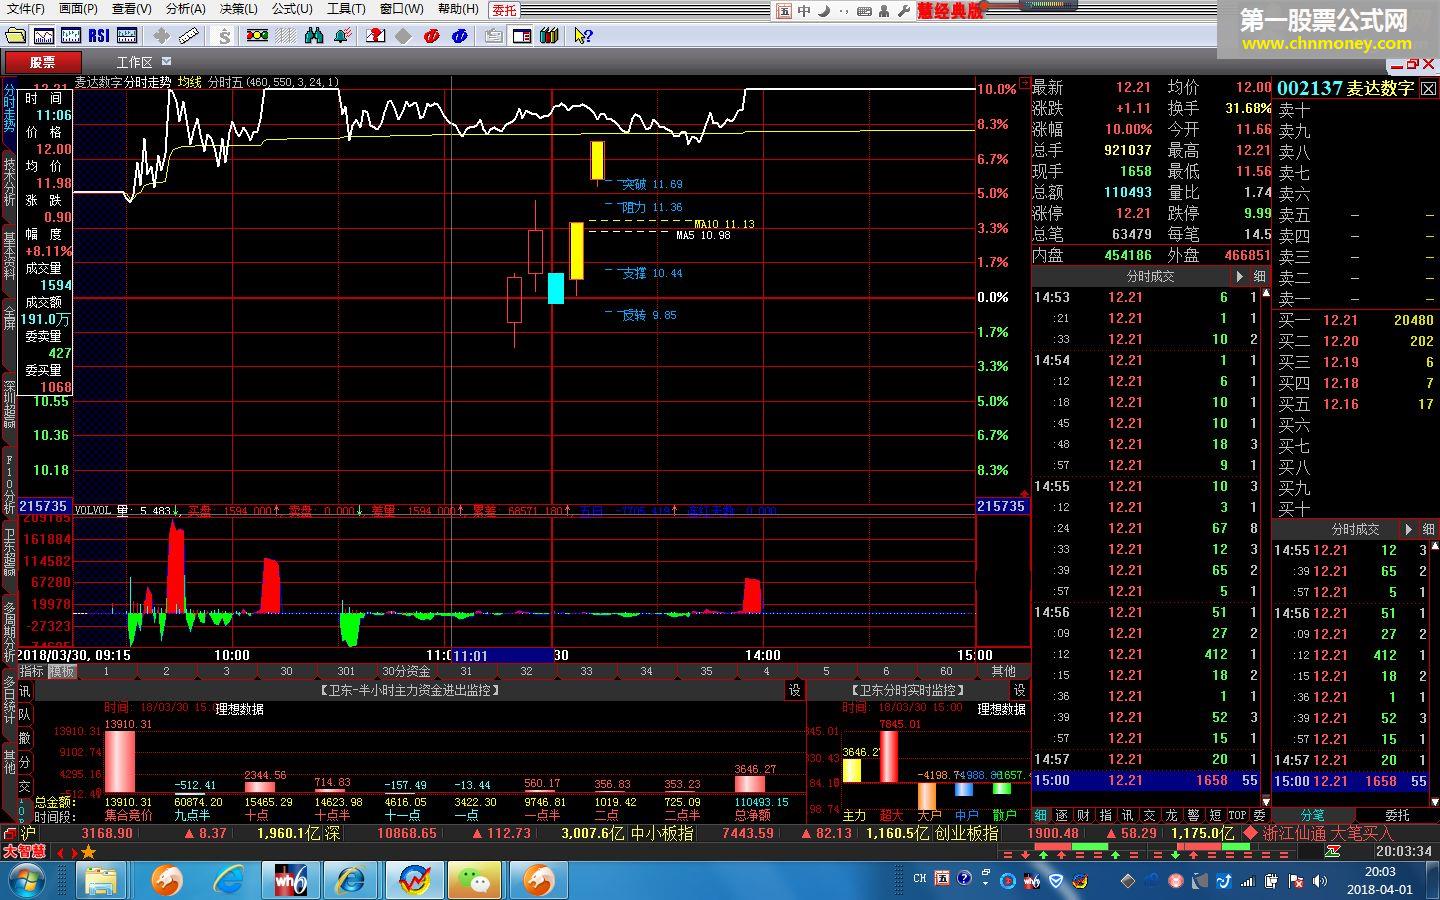Click the hatched grid toolbar icon
Viewport: 1440px width, 900px height.
pyautogui.click(x=286, y=36)
